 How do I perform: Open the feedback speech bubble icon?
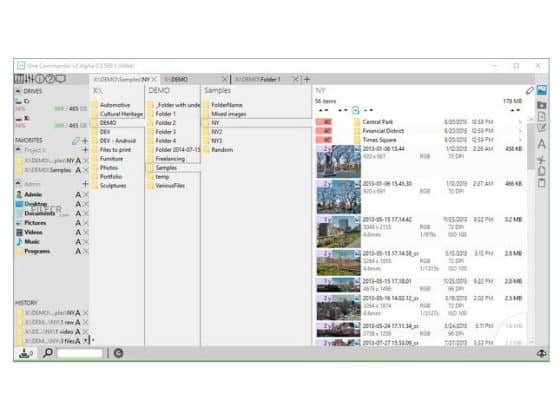pyautogui.click(x=61, y=79)
